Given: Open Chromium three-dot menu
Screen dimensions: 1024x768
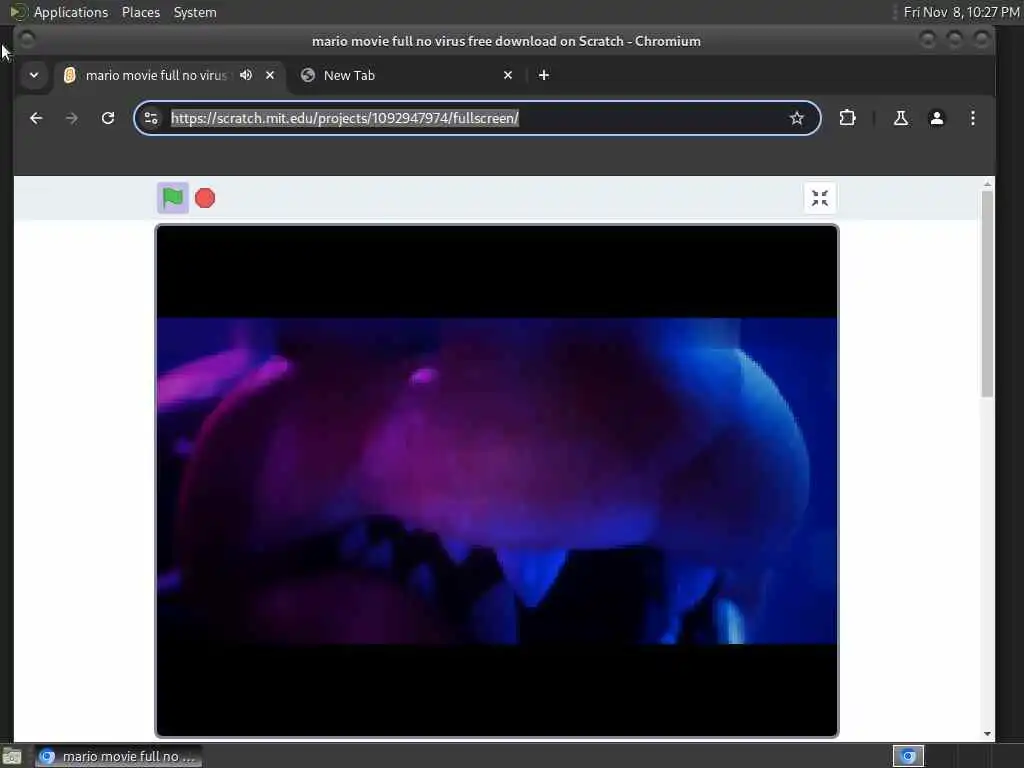Looking at the screenshot, I should [x=972, y=118].
